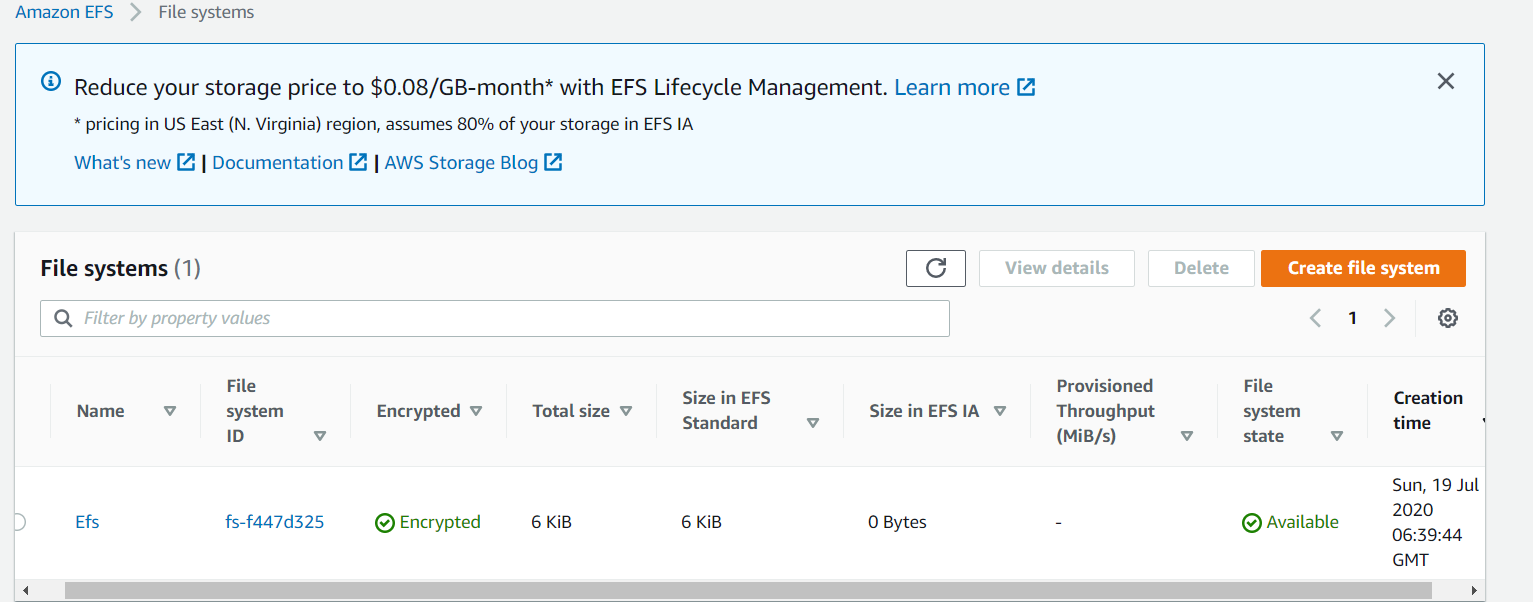Sort by Size in EFS IA arrow
1533x602 pixels.
click(999, 411)
